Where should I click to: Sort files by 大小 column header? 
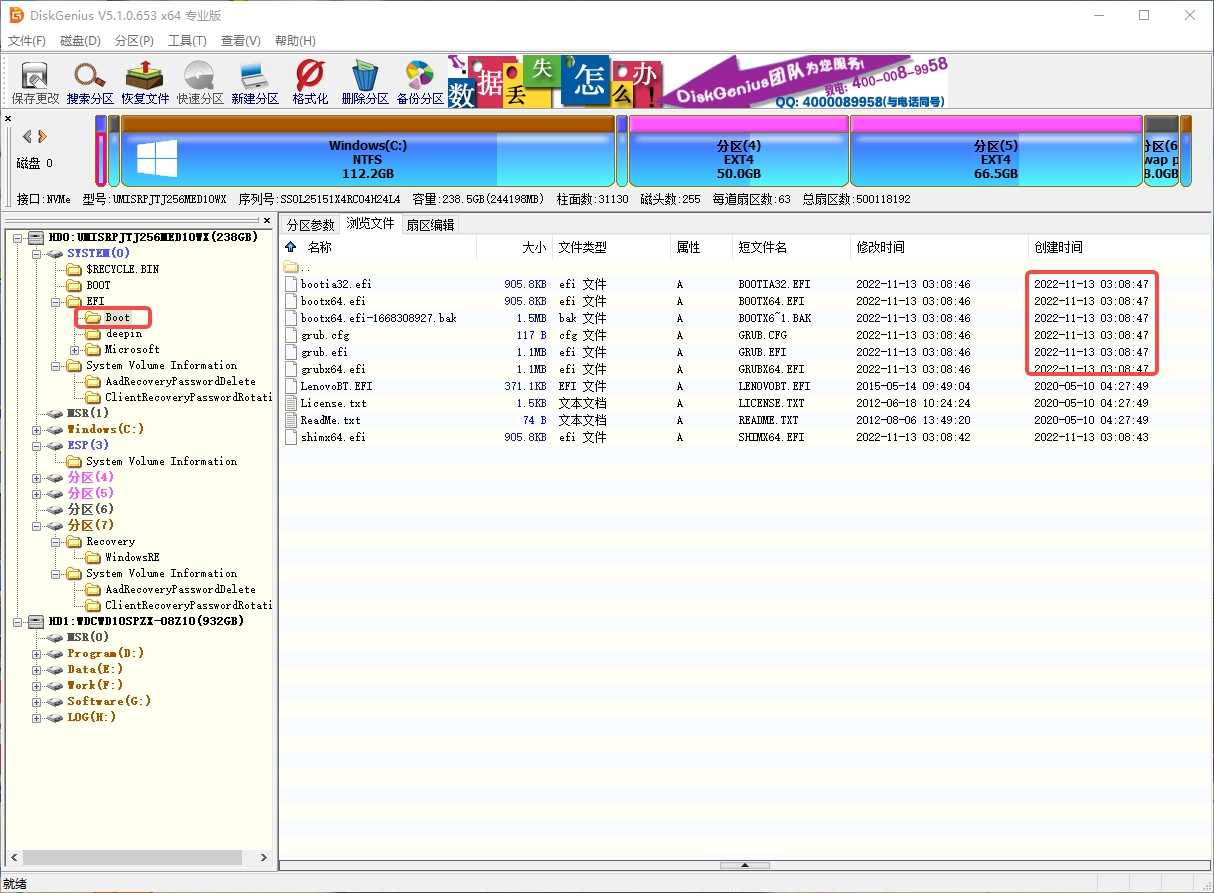click(x=513, y=247)
